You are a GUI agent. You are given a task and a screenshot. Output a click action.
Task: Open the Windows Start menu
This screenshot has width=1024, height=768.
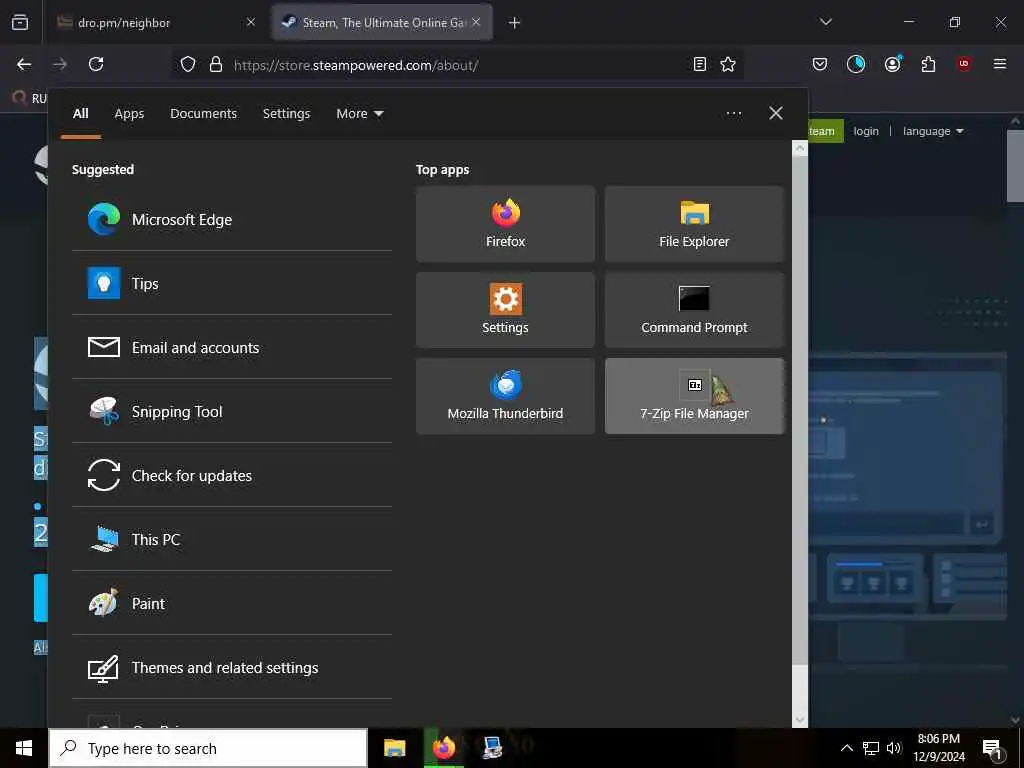[x=24, y=748]
